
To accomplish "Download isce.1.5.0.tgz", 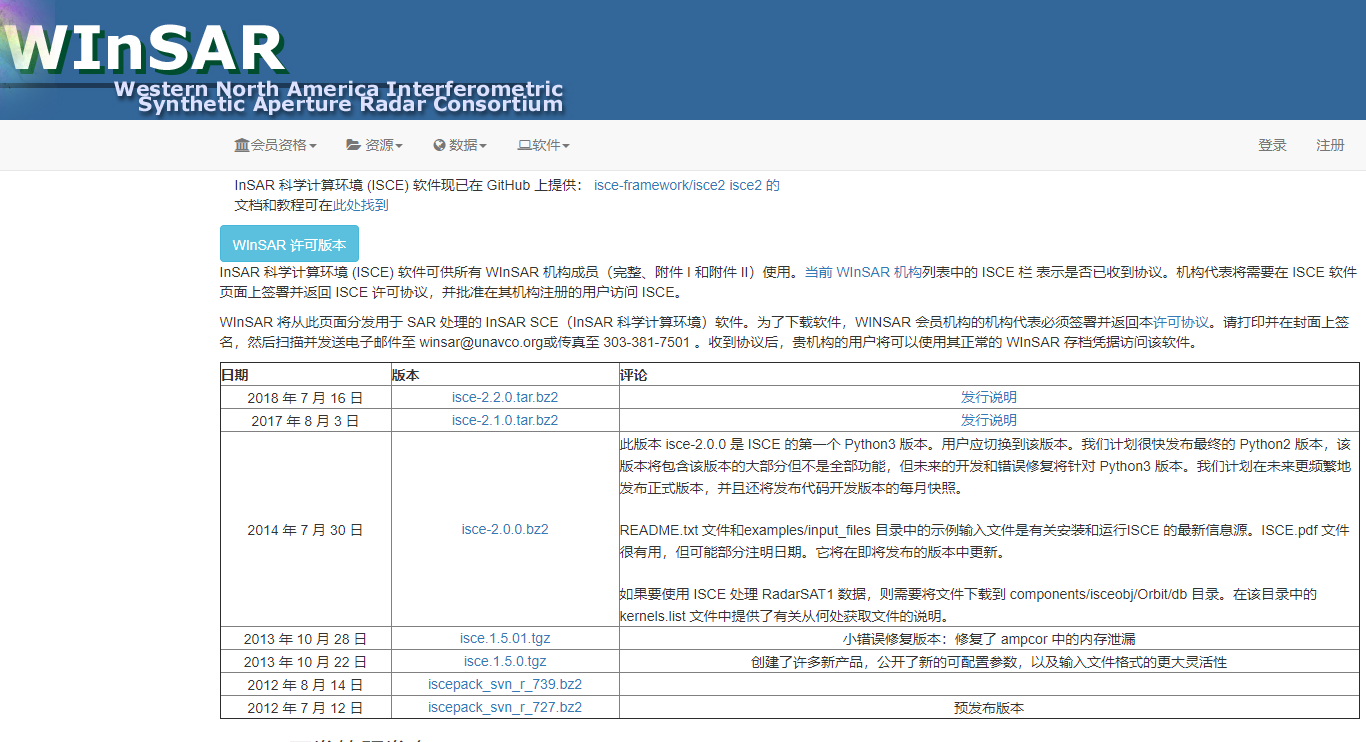I will coord(505,661).
